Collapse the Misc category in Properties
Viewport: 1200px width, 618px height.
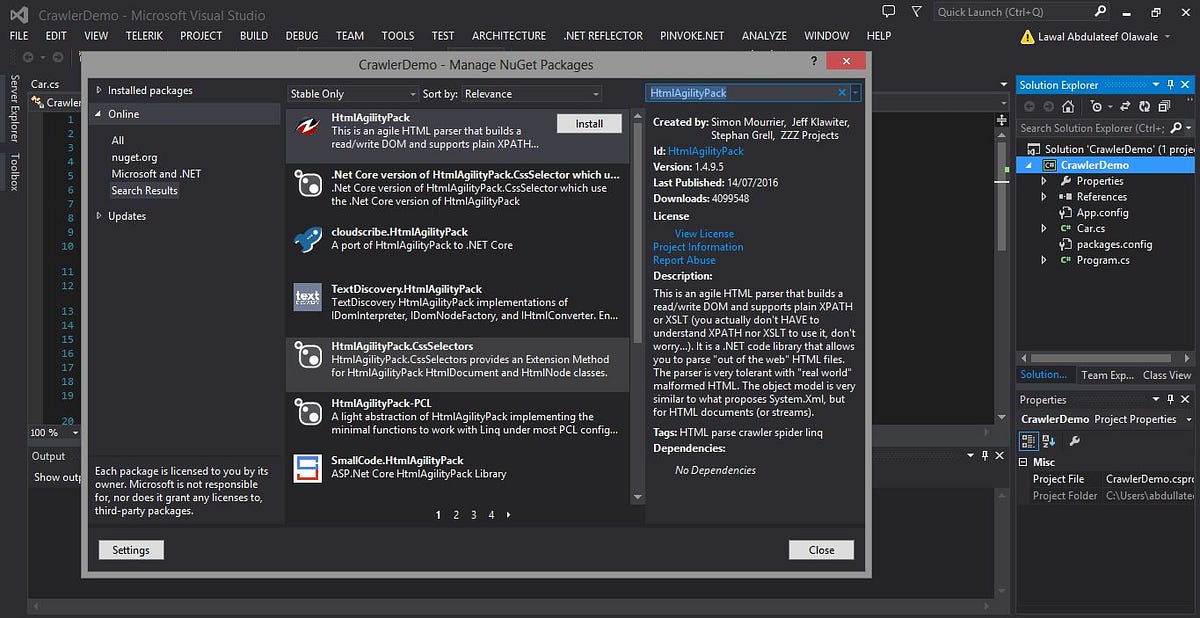[1024, 463]
